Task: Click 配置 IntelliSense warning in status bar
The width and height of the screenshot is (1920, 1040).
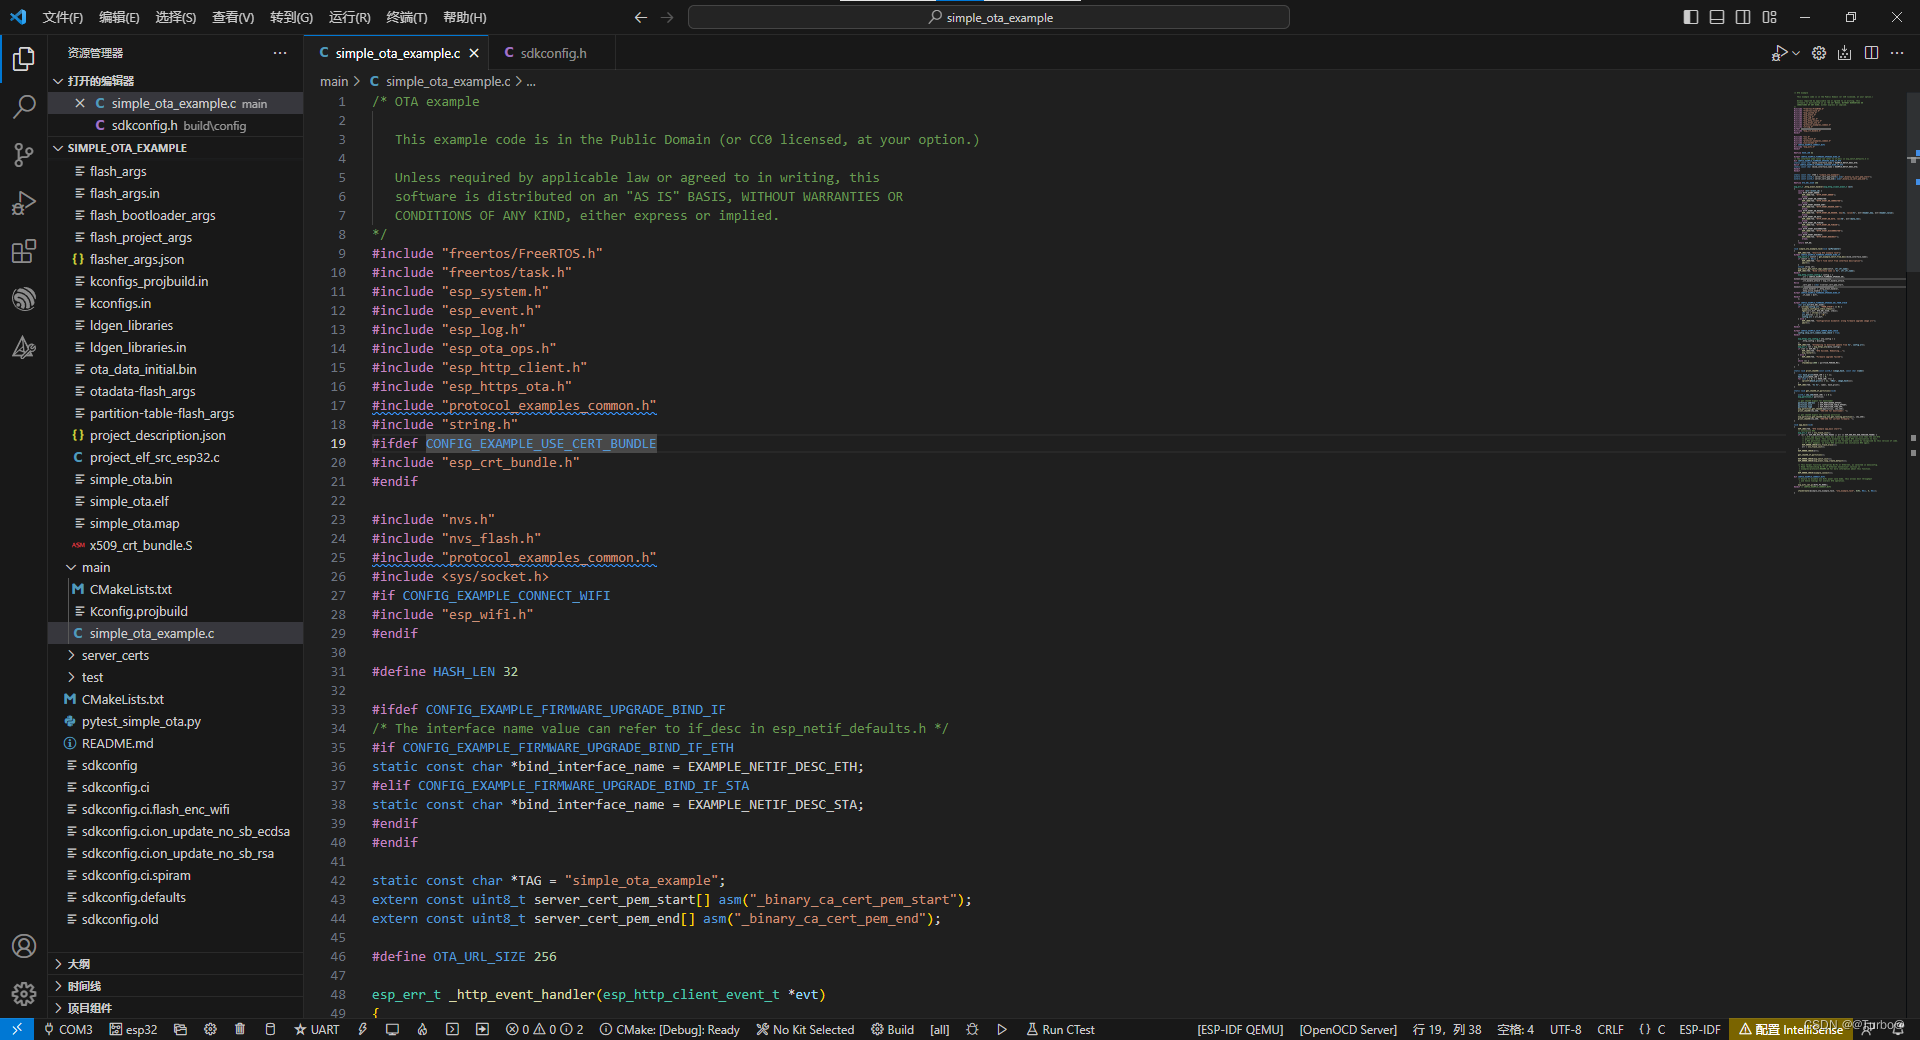Action: (1790, 1029)
